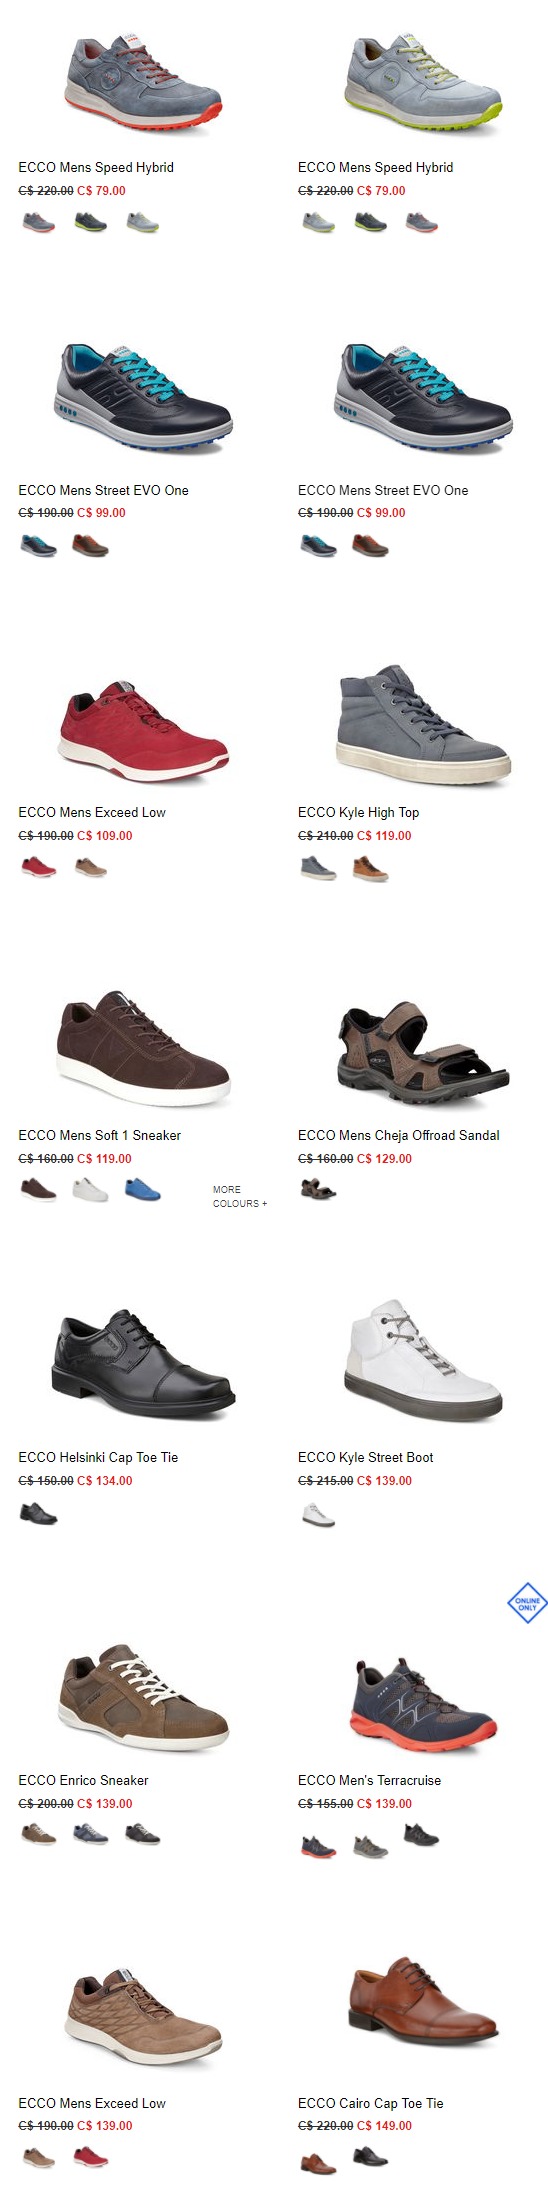Open ECCO Mens Cheja Offroad Sandal link

coord(398,1135)
